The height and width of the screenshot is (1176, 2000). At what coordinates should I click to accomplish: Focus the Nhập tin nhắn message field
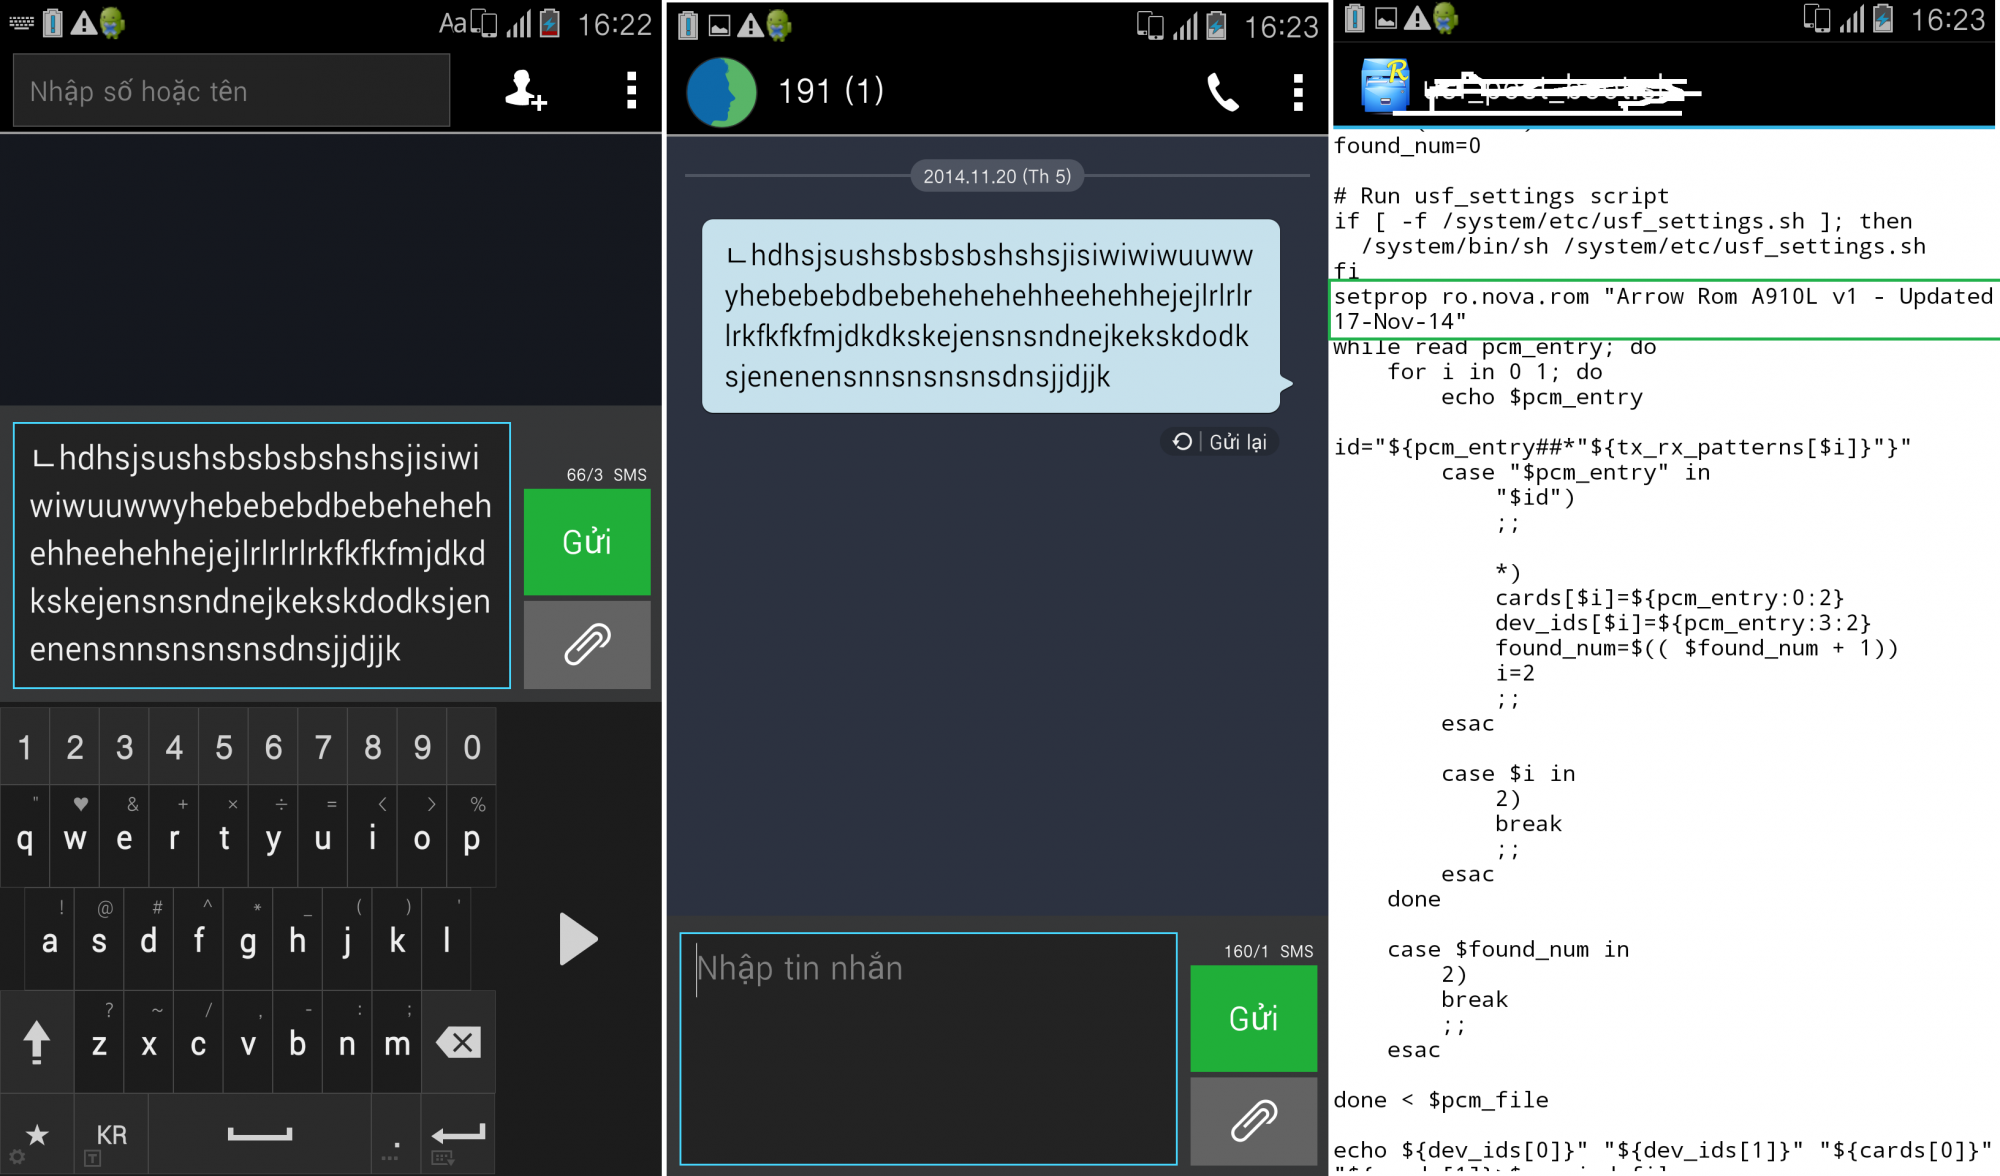click(928, 1048)
